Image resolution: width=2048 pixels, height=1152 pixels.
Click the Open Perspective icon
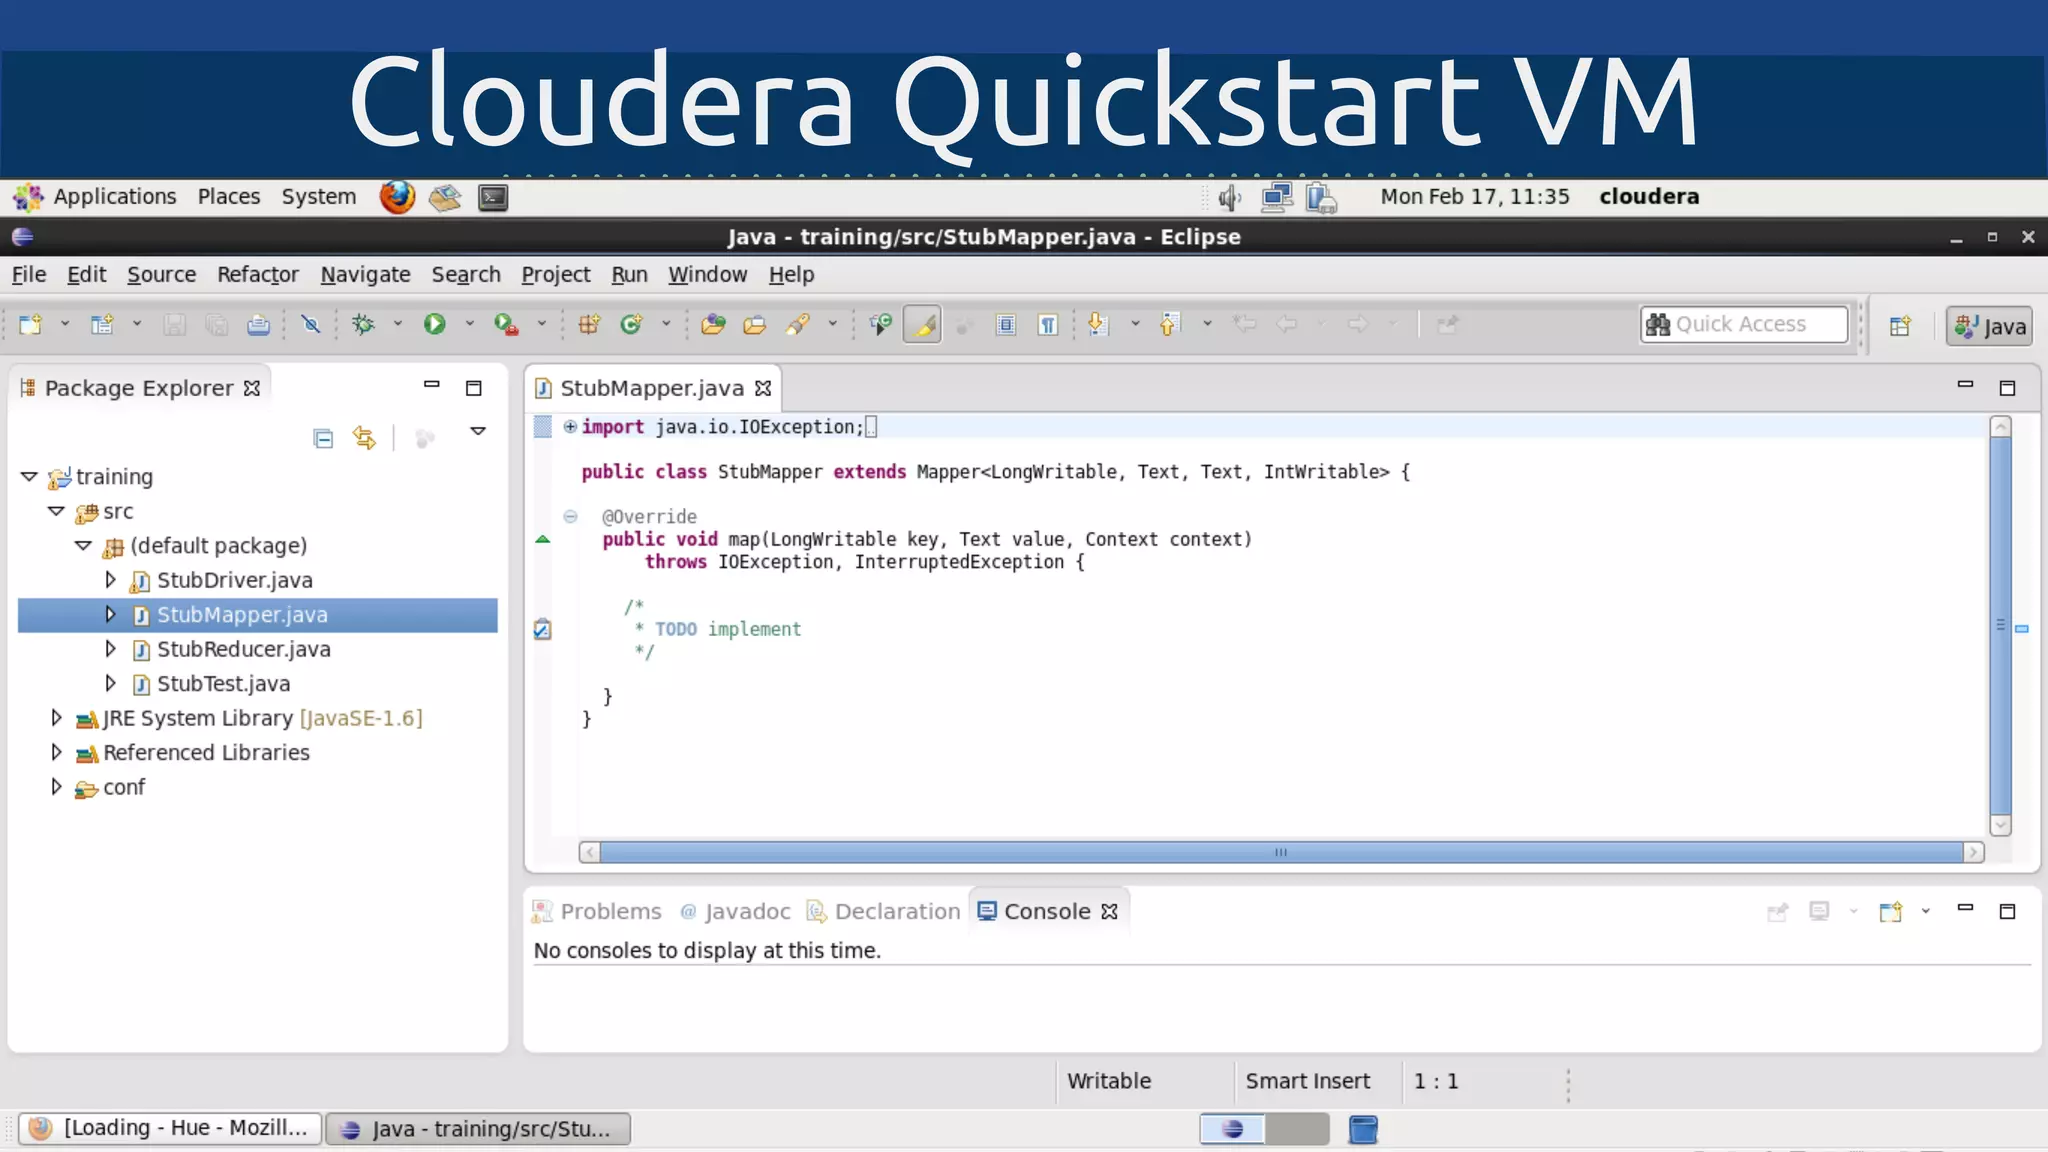(1900, 326)
